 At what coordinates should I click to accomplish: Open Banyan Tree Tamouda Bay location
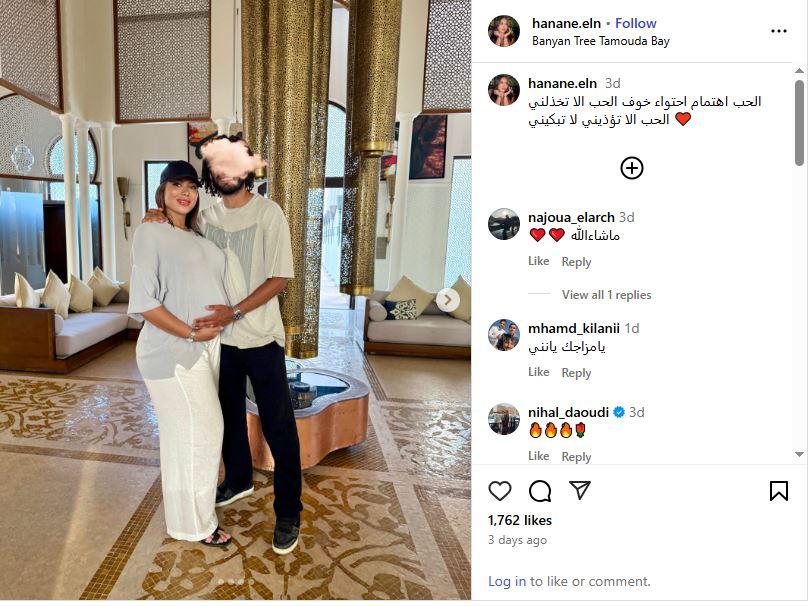click(600, 41)
